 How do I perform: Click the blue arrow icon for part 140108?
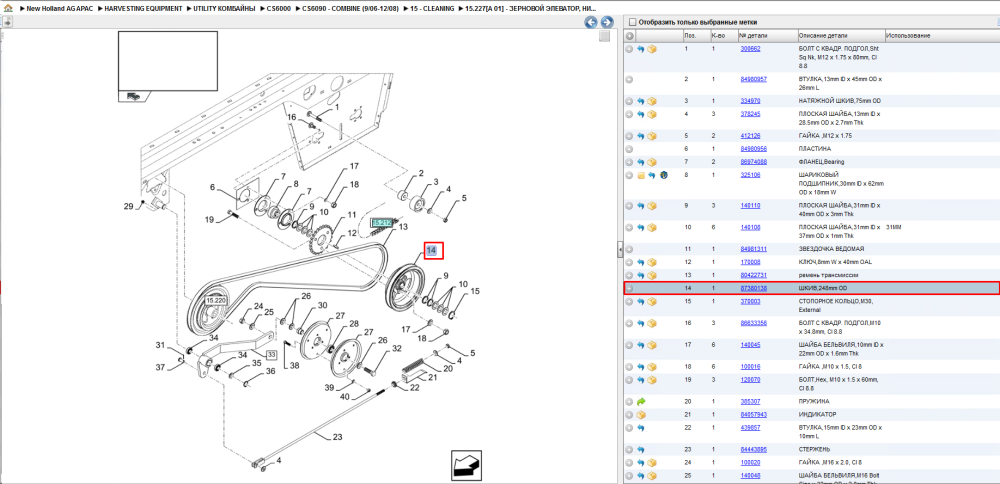(641, 227)
